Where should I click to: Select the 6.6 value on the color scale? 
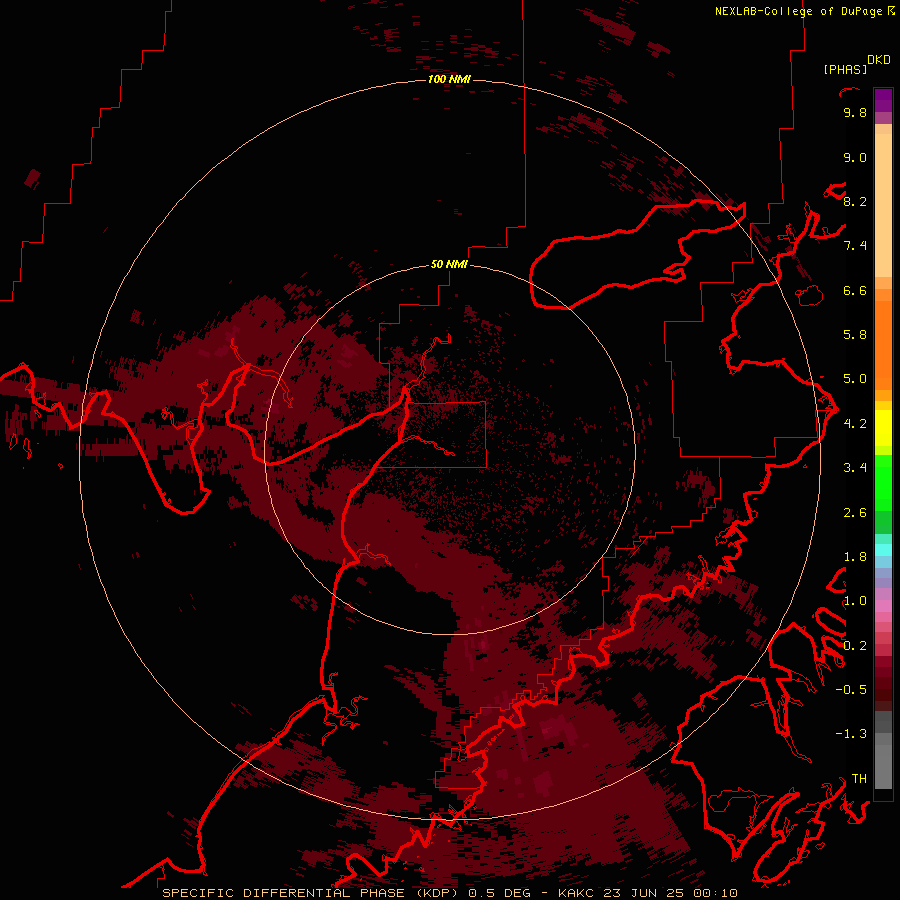point(855,290)
